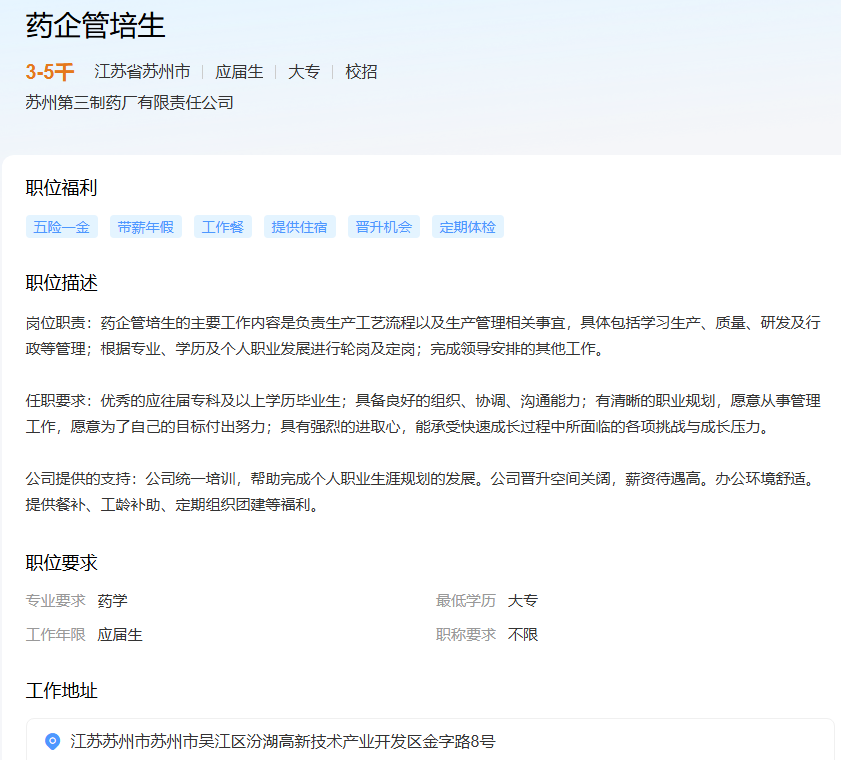This screenshot has width=841, height=760.
Task: Click the 药学 major requirement value
Action: click(112, 601)
